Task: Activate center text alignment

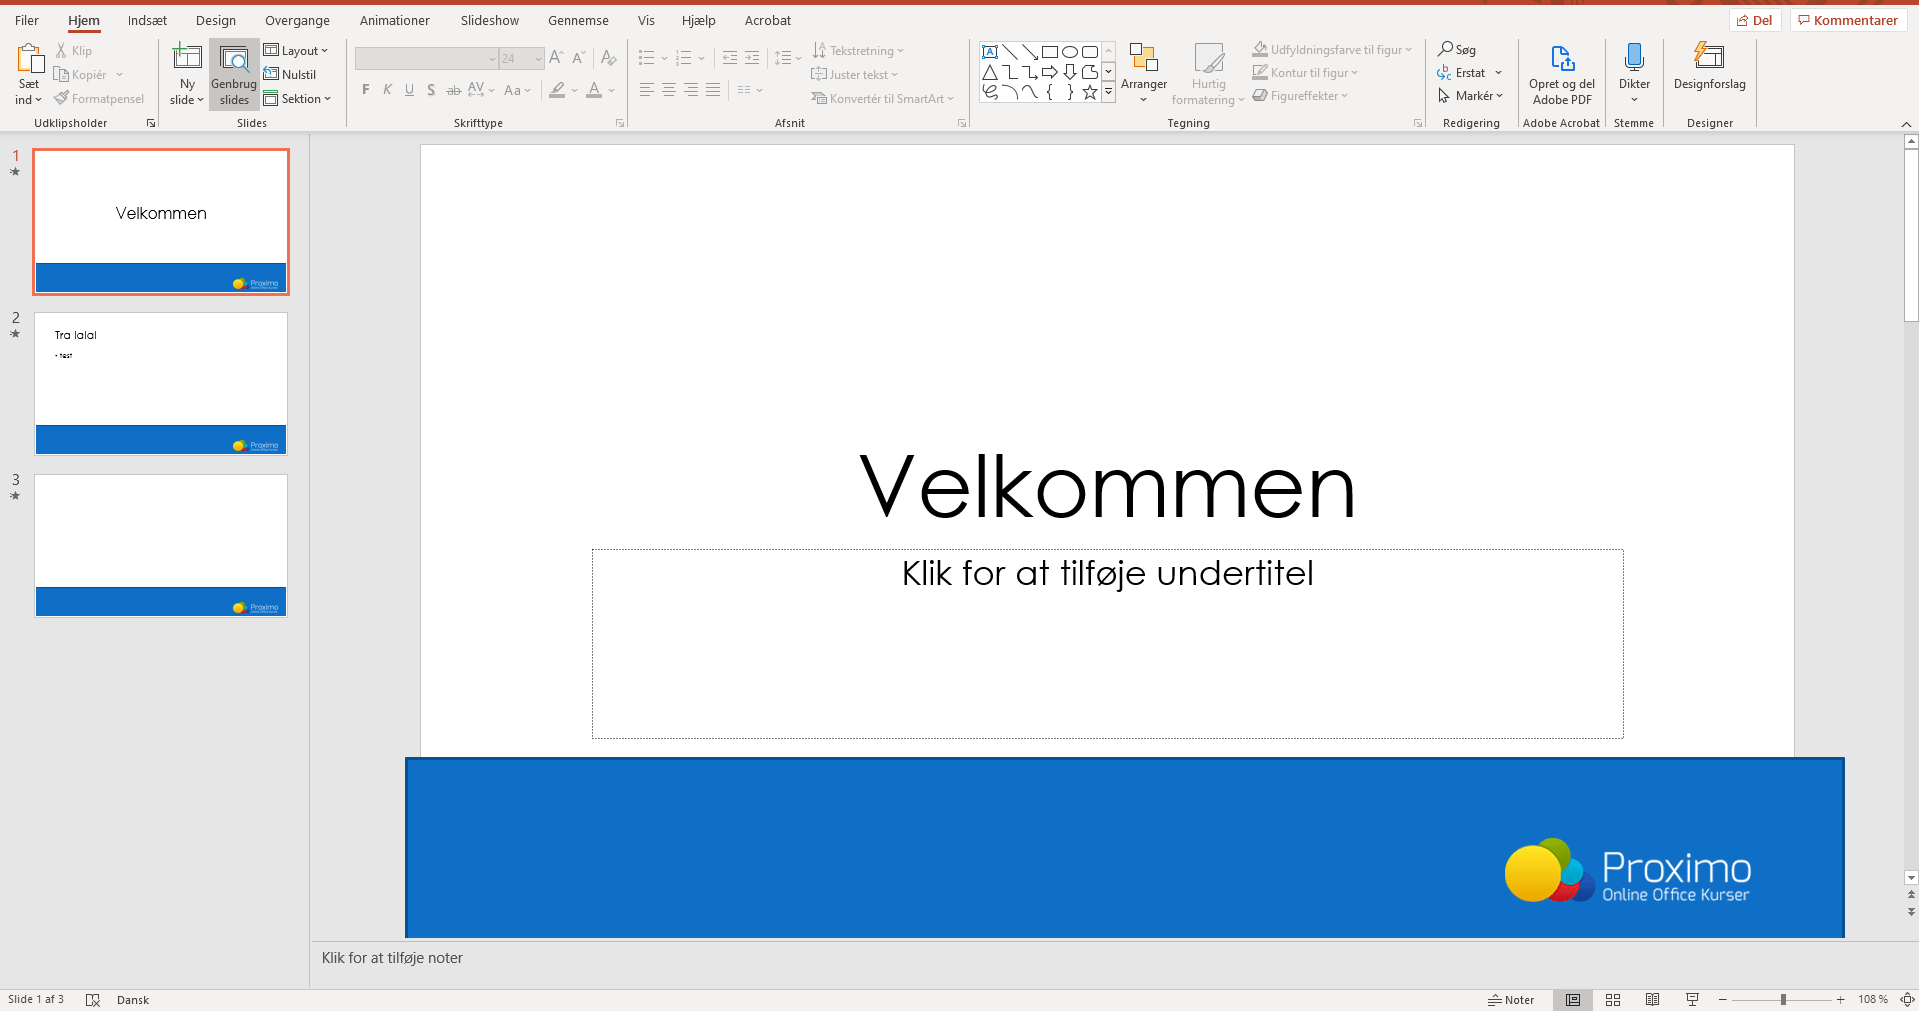Action: click(x=668, y=90)
